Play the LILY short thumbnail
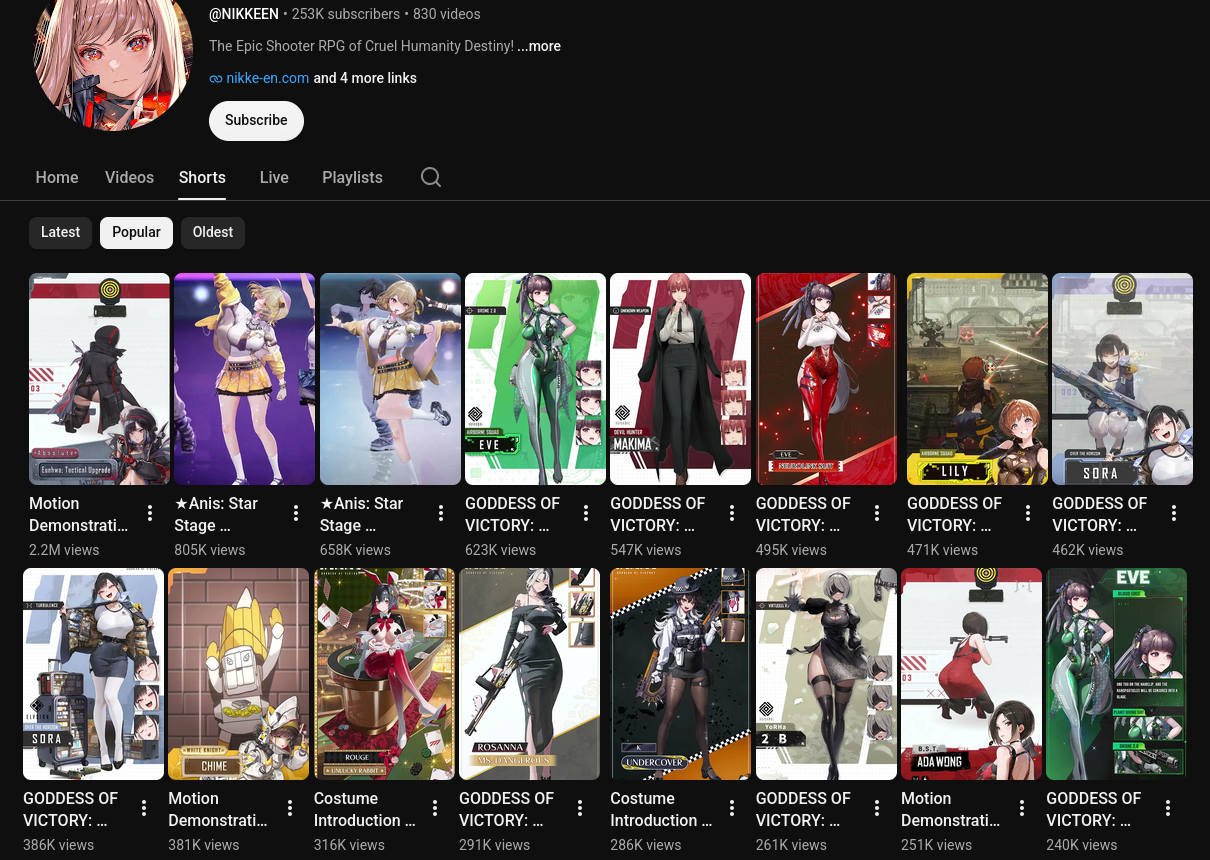The width and height of the screenshot is (1210, 860). click(x=977, y=379)
